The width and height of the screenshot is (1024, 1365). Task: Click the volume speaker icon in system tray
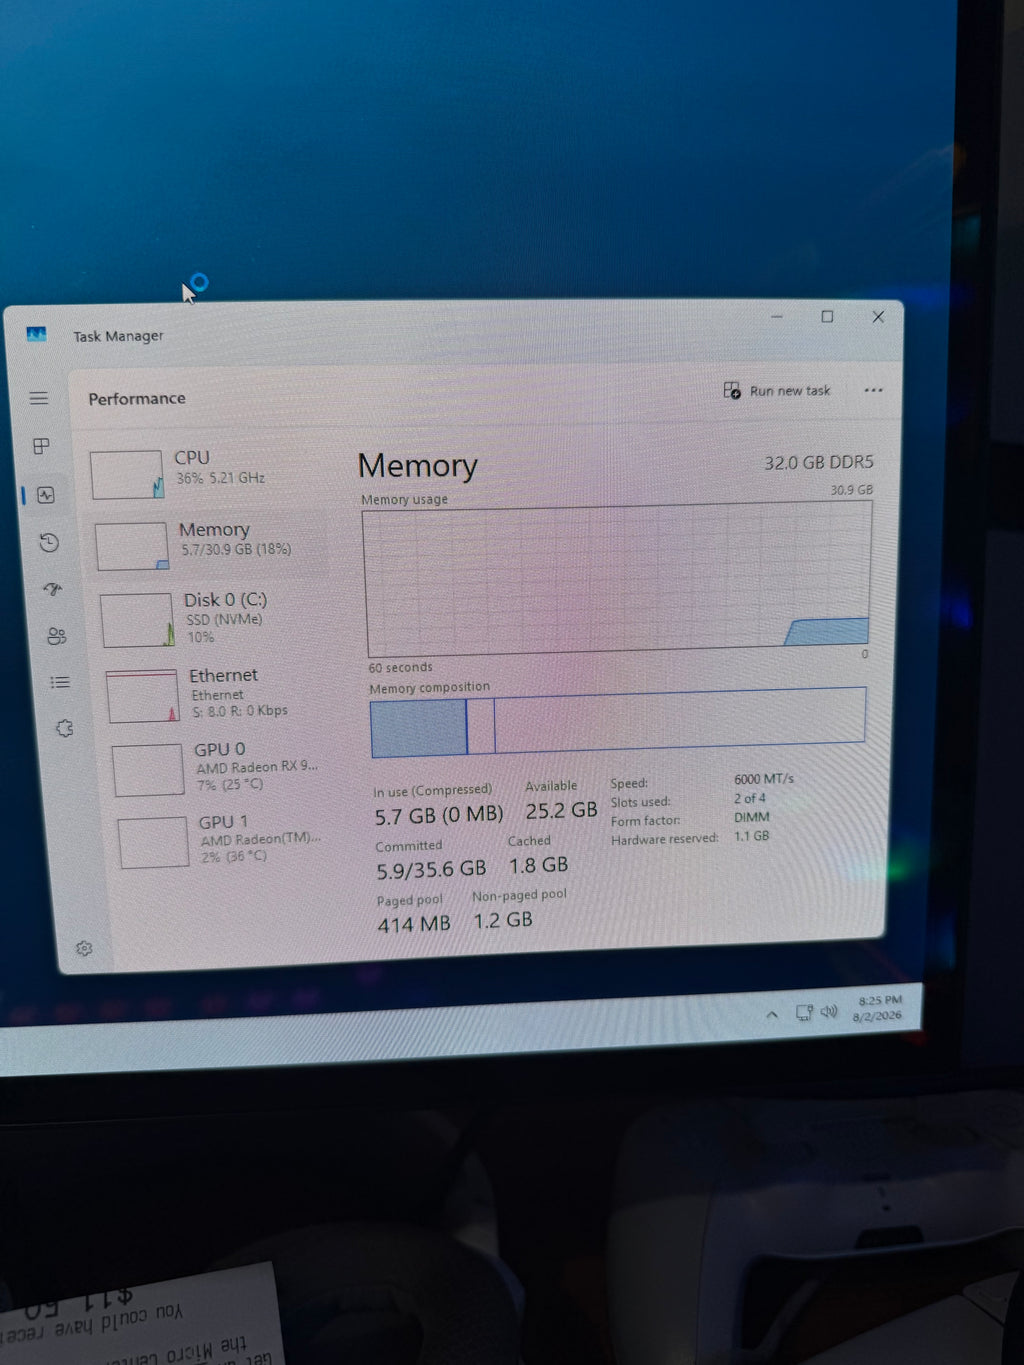pyautogui.click(x=829, y=1011)
